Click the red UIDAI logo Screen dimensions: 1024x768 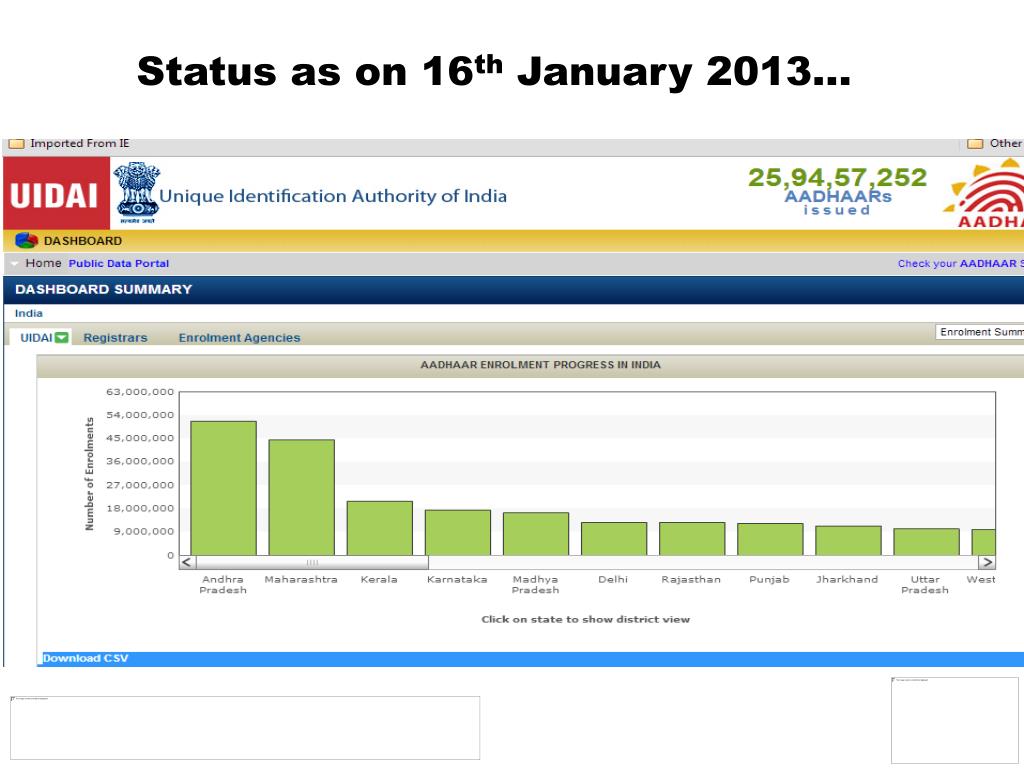[56, 194]
